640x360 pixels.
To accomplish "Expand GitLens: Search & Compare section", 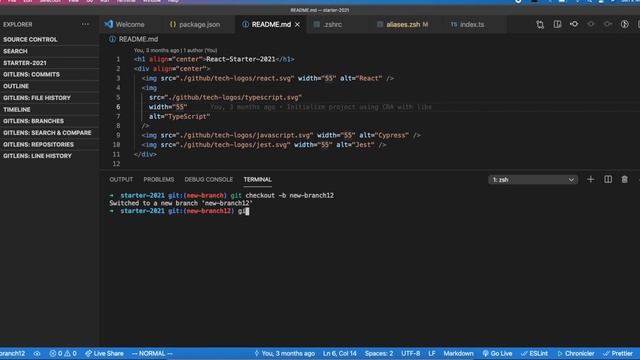I will click(x=49, y=133).
